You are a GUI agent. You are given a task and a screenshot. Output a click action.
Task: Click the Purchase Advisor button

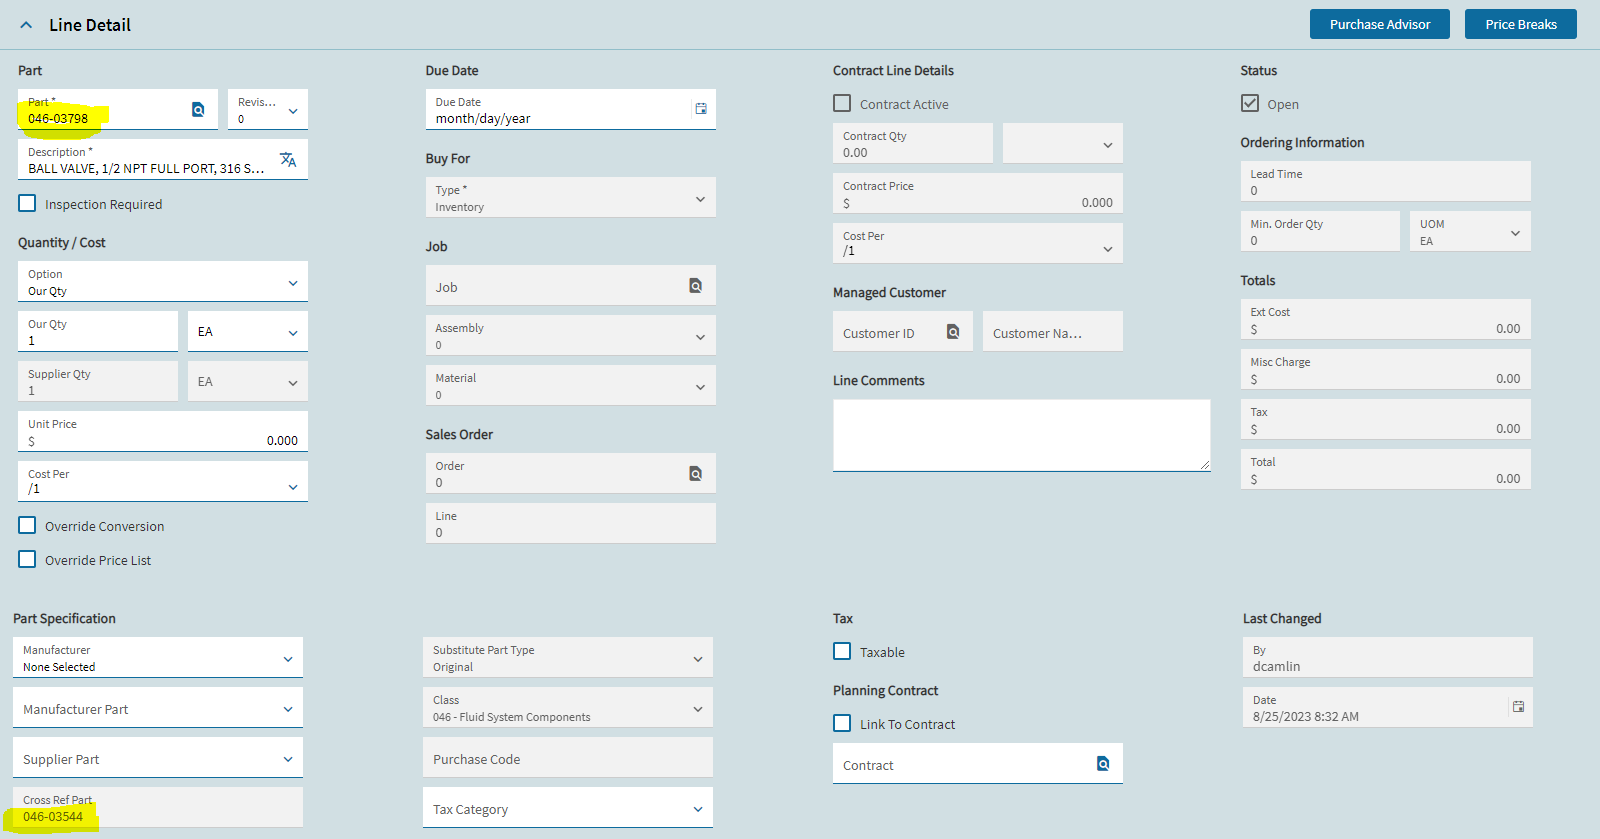coord(1379,25)
